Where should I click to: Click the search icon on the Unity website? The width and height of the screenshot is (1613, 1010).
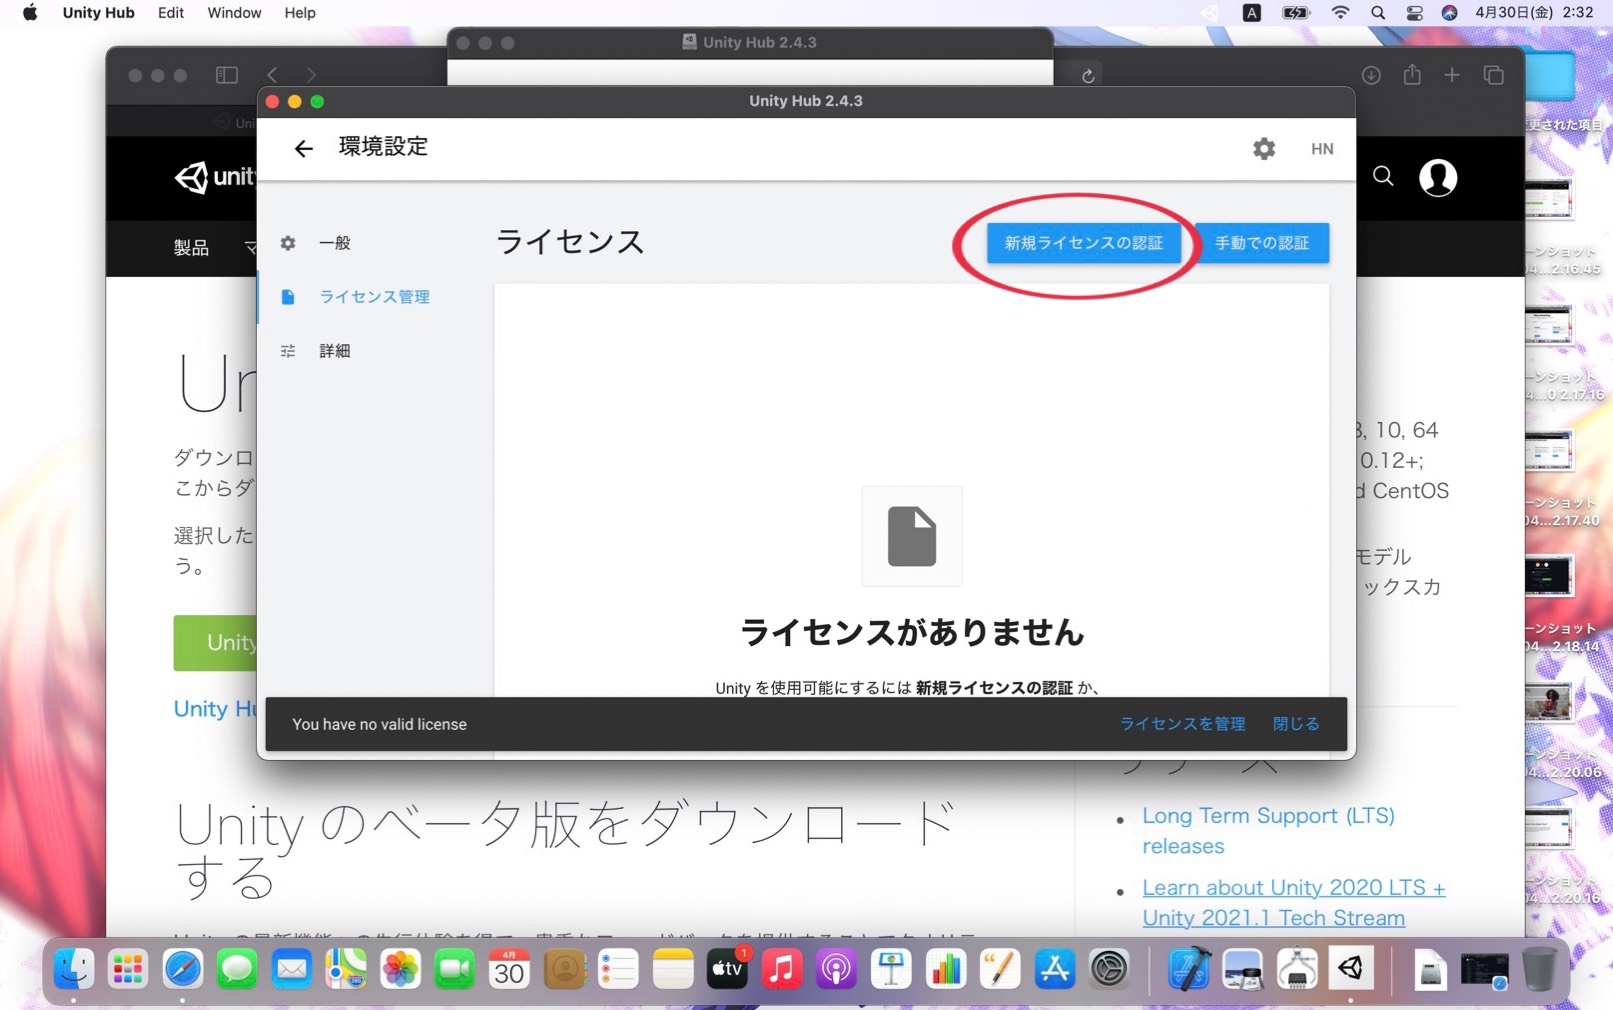[x=1383, y=177]
